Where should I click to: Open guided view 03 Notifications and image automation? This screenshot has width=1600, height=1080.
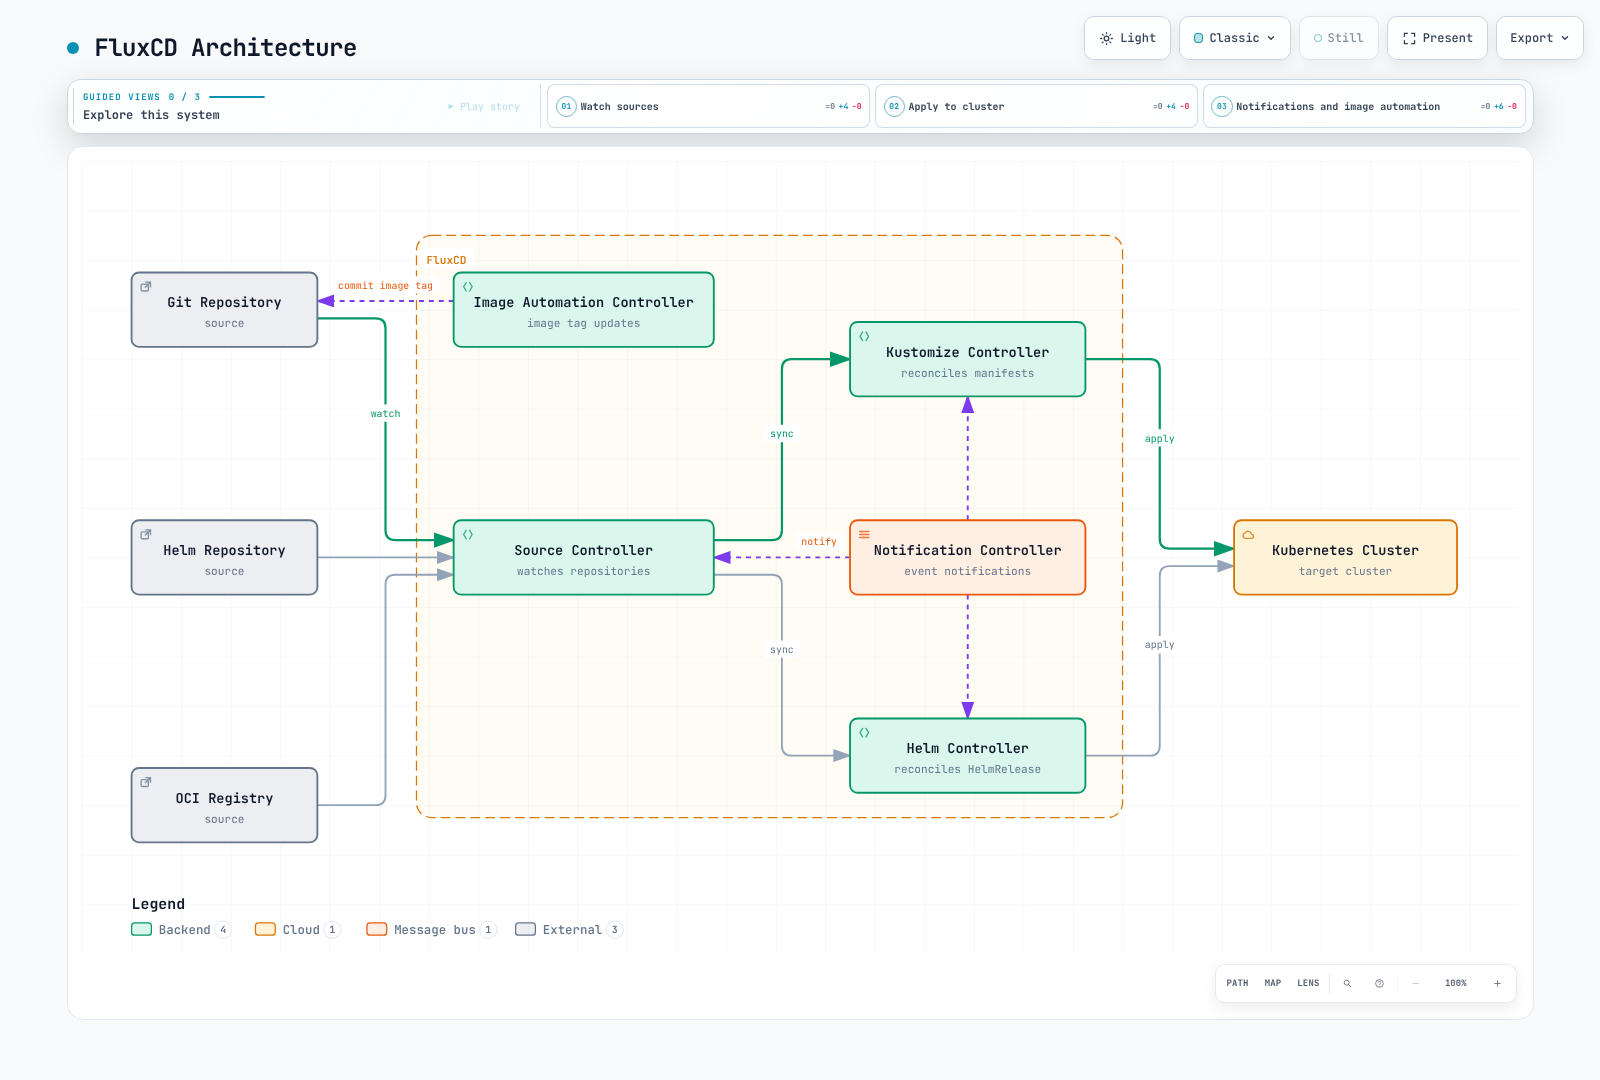coord(1364,106)
